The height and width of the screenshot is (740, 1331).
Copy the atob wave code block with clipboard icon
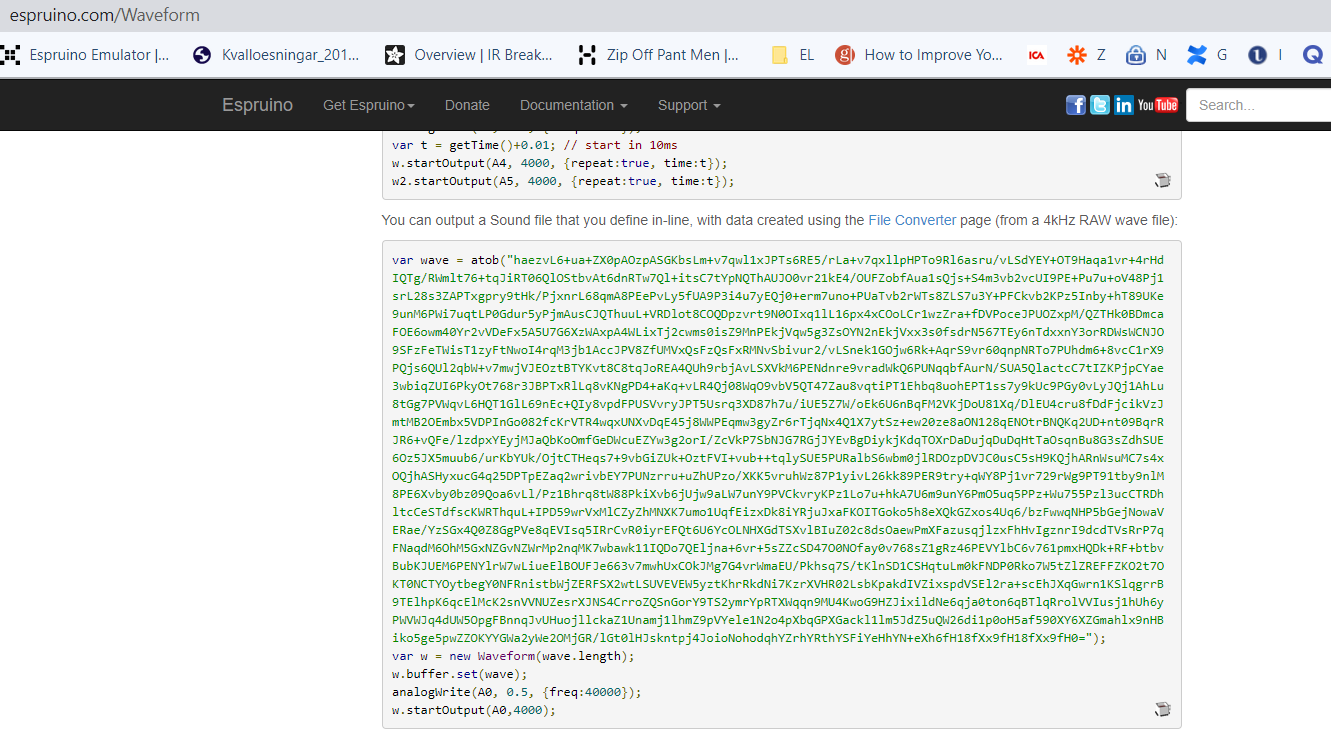click(1162, 710)
